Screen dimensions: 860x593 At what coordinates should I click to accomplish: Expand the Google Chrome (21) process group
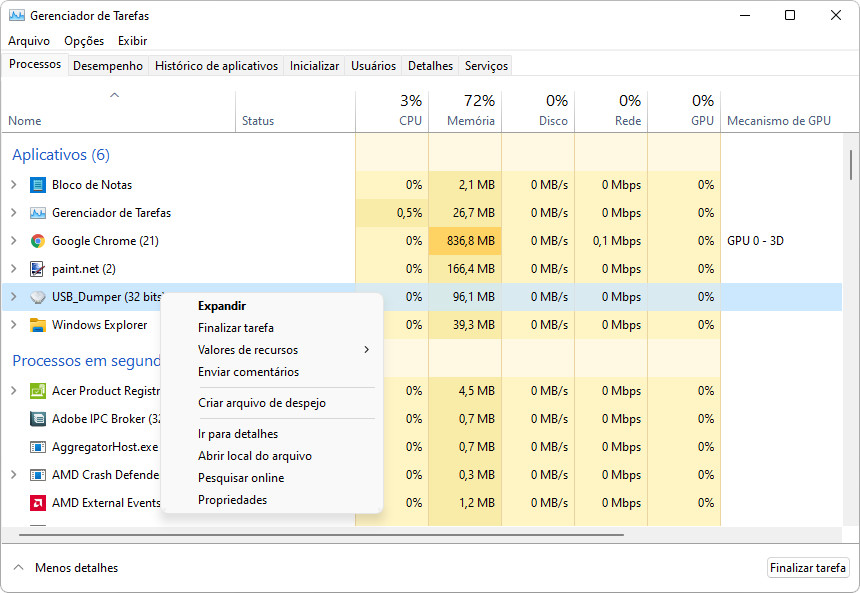(x=14, y=241)
